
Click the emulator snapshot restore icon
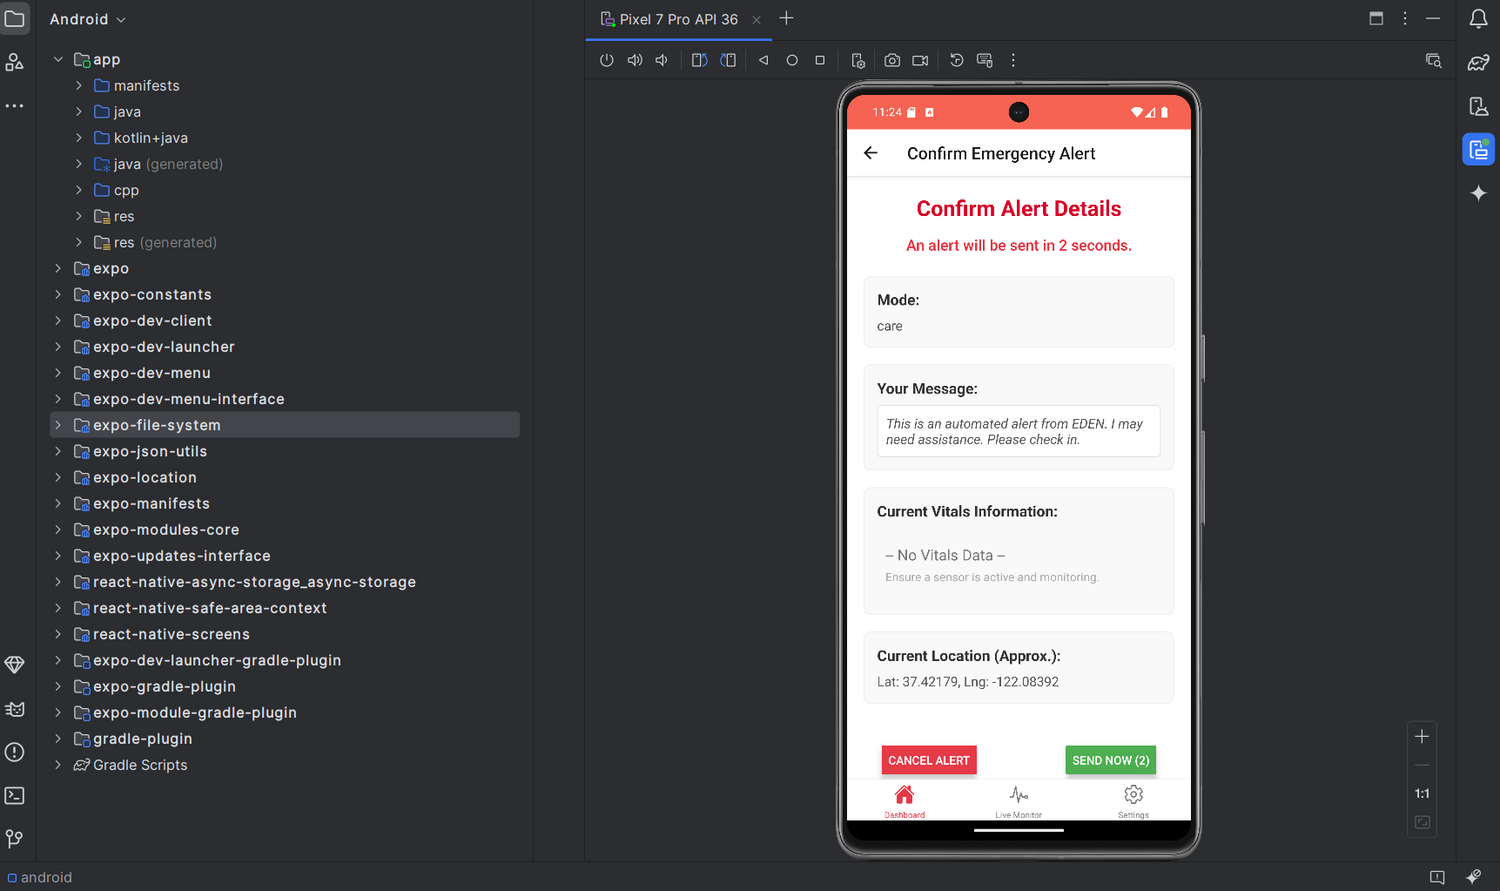pos(956,60)
